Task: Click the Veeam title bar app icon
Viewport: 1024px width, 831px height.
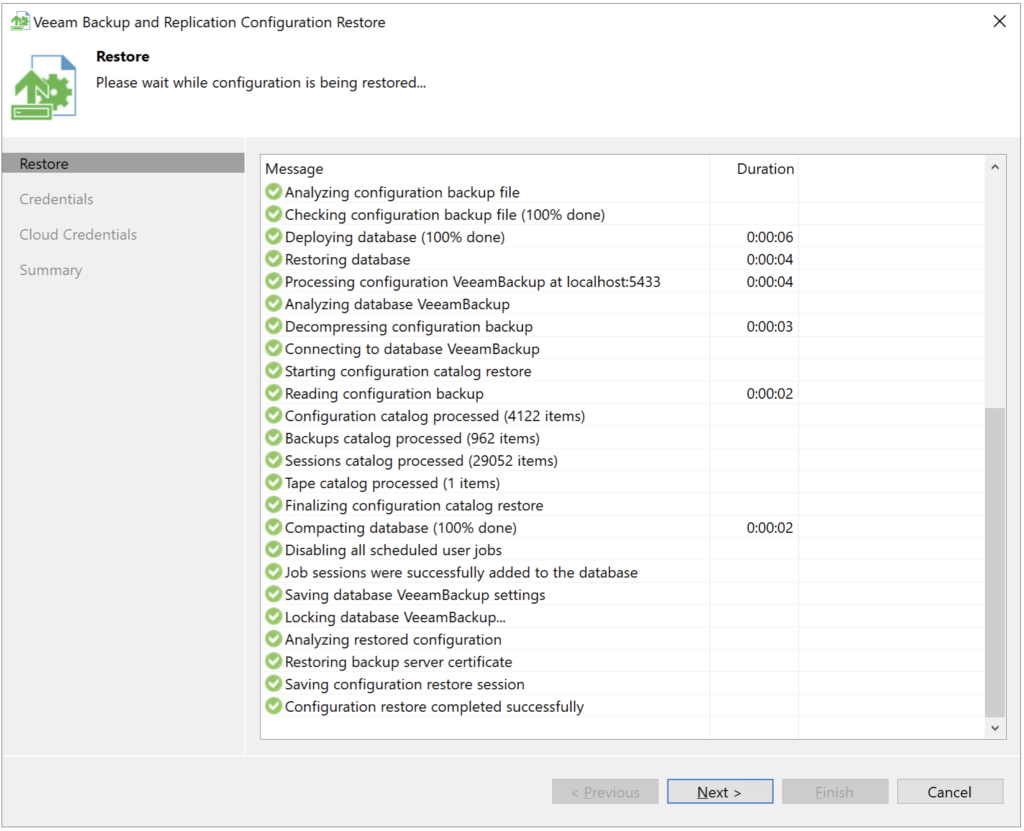Action: (20, 22)
